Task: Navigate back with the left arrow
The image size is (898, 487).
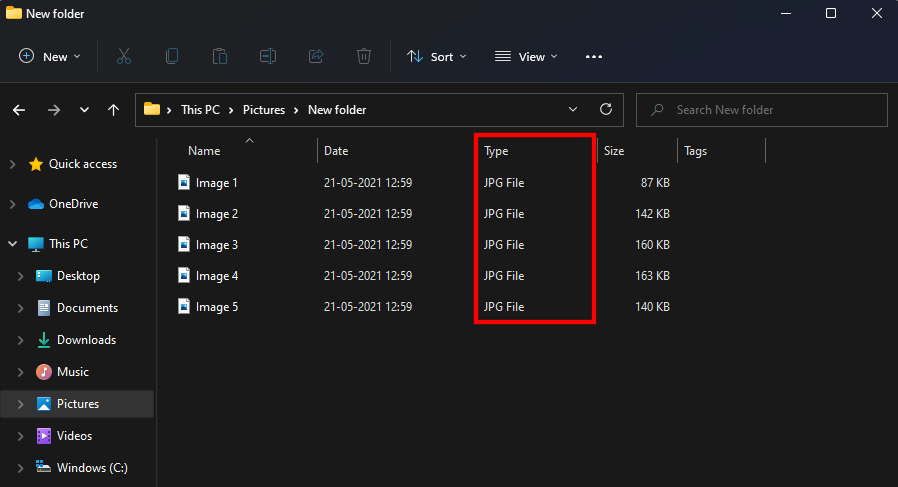Action: [x=20, y=110]
